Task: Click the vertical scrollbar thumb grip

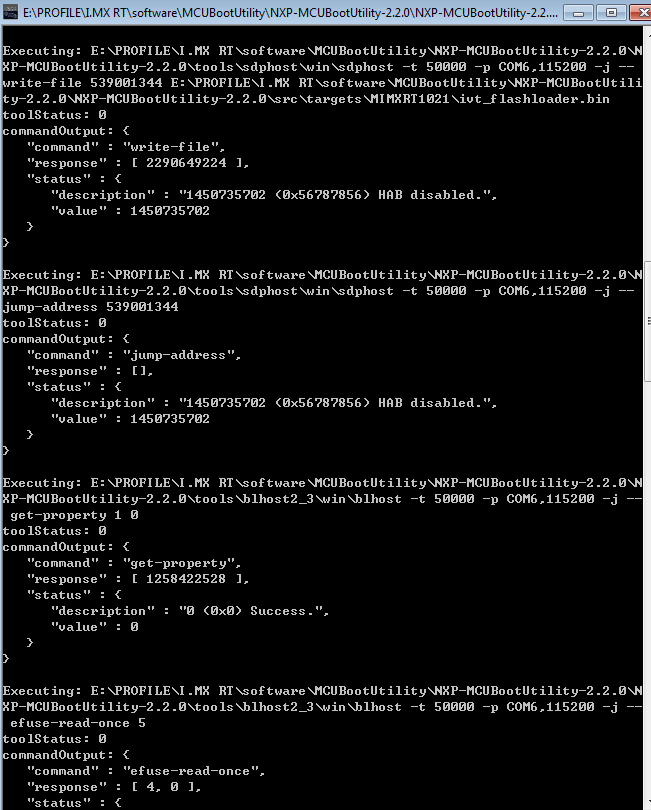Action: [648, 321]
